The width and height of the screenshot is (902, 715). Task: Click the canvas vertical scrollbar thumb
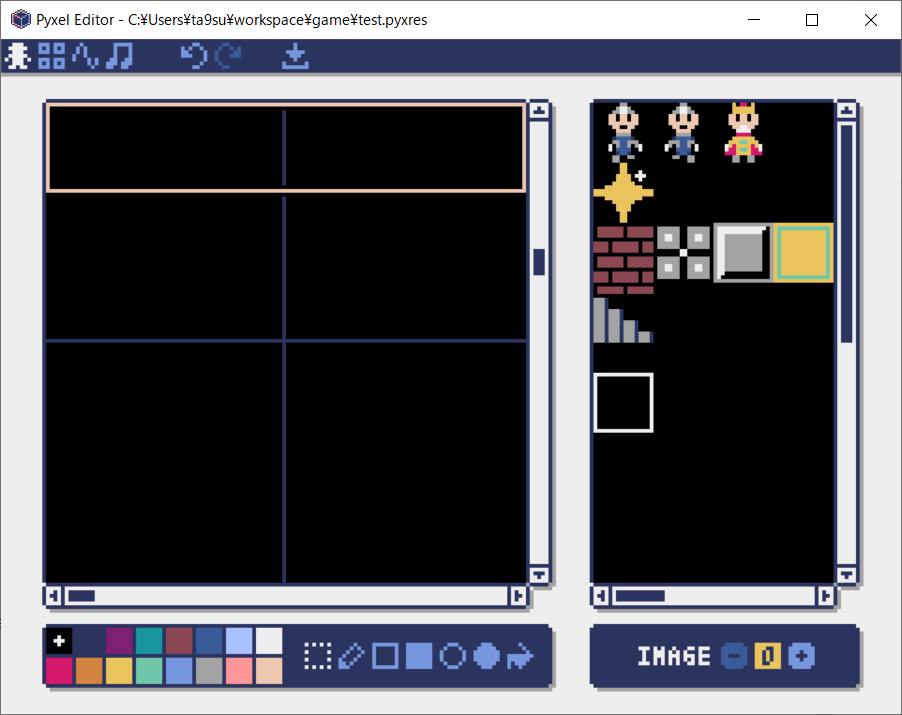539,262
